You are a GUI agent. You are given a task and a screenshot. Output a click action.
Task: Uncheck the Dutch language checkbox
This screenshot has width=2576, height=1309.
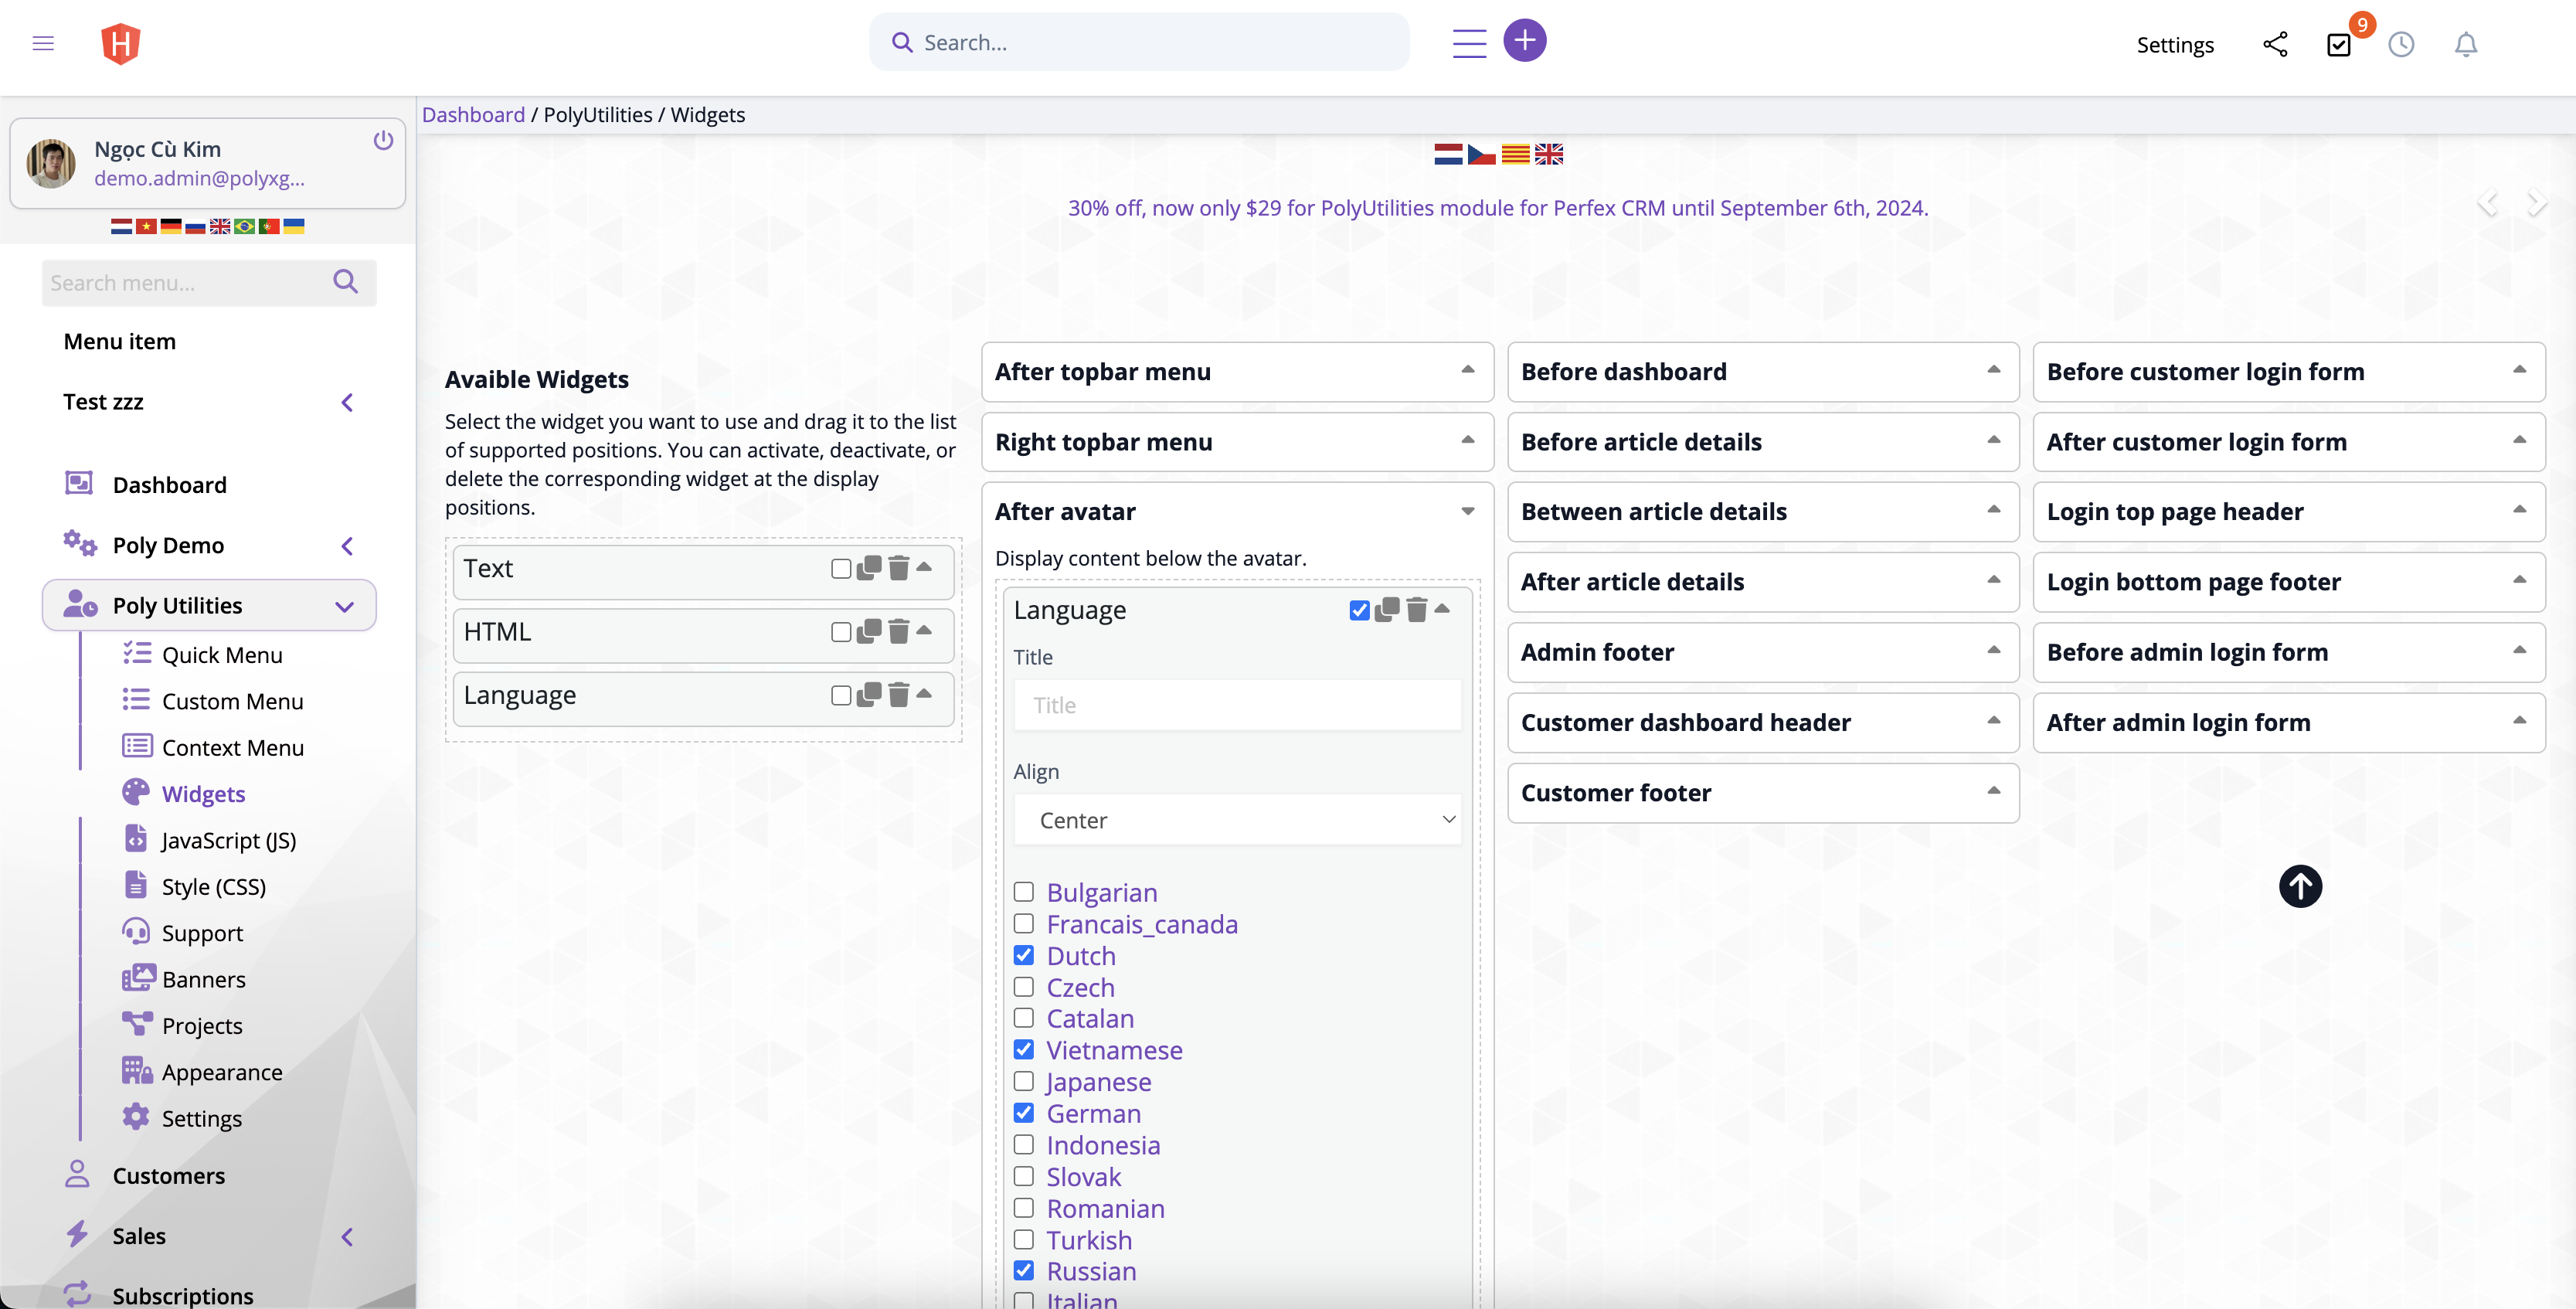coord(1024,955)
